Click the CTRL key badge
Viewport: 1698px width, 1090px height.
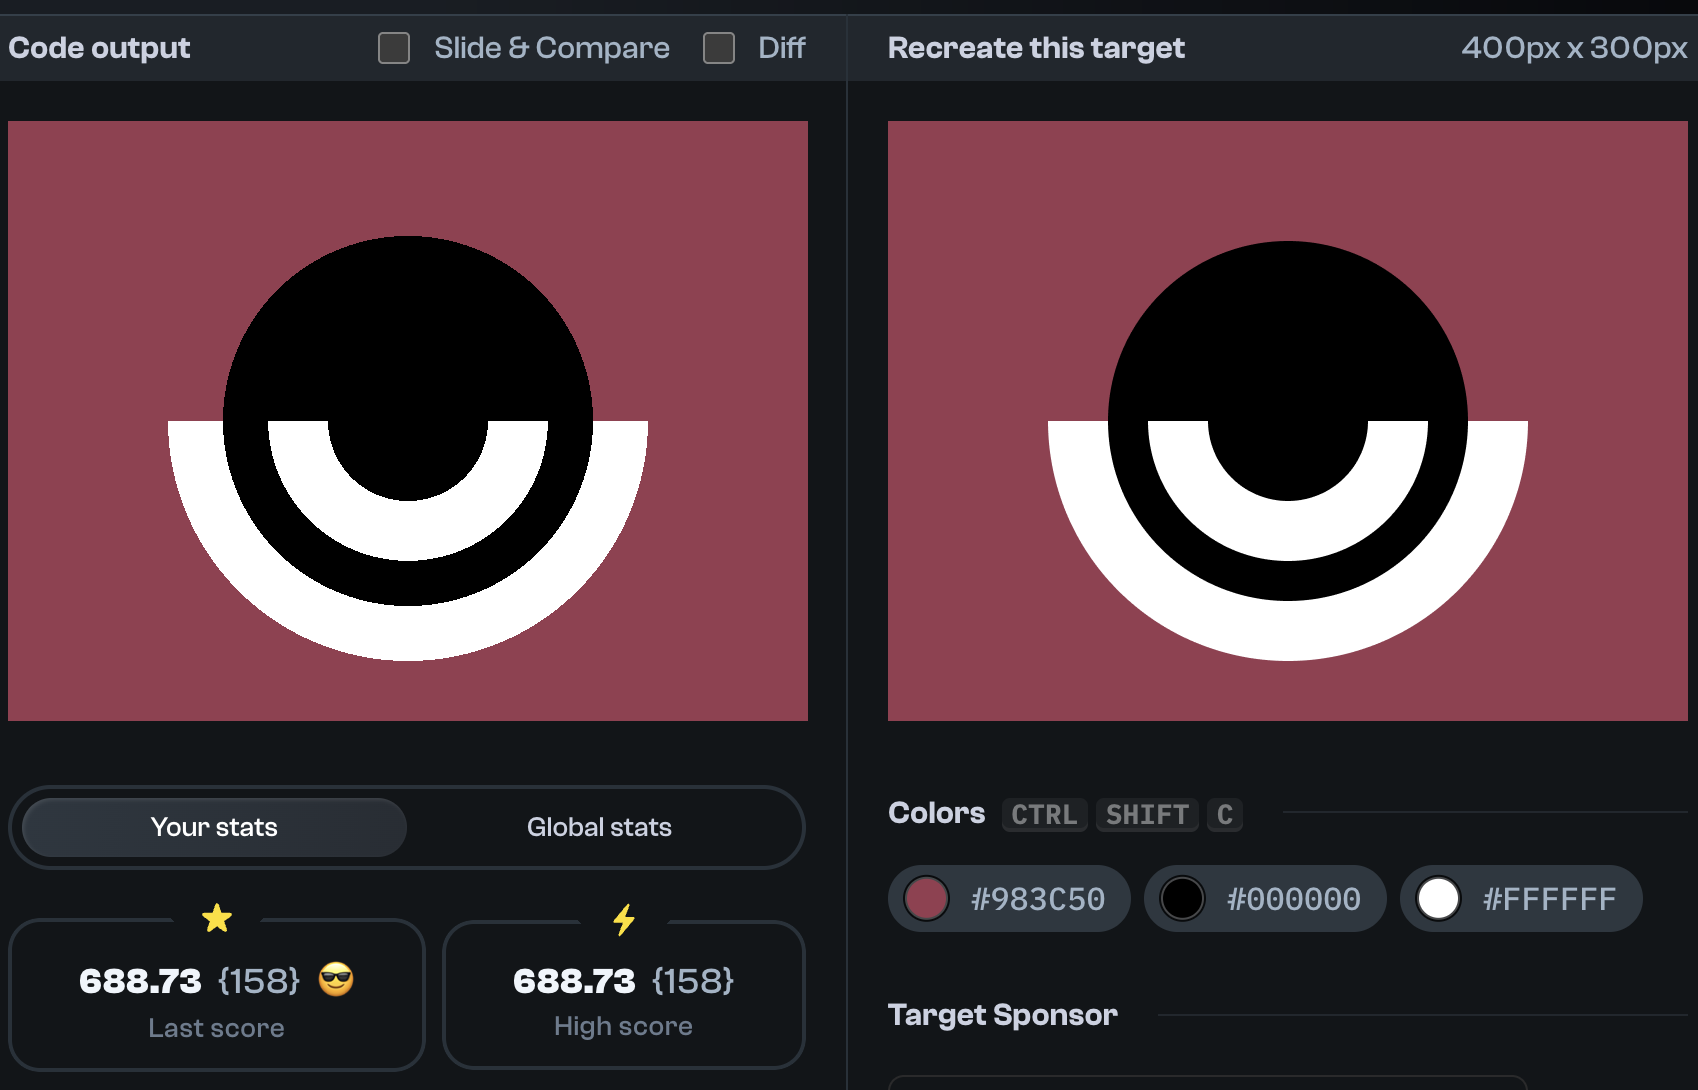point(1044,814)
